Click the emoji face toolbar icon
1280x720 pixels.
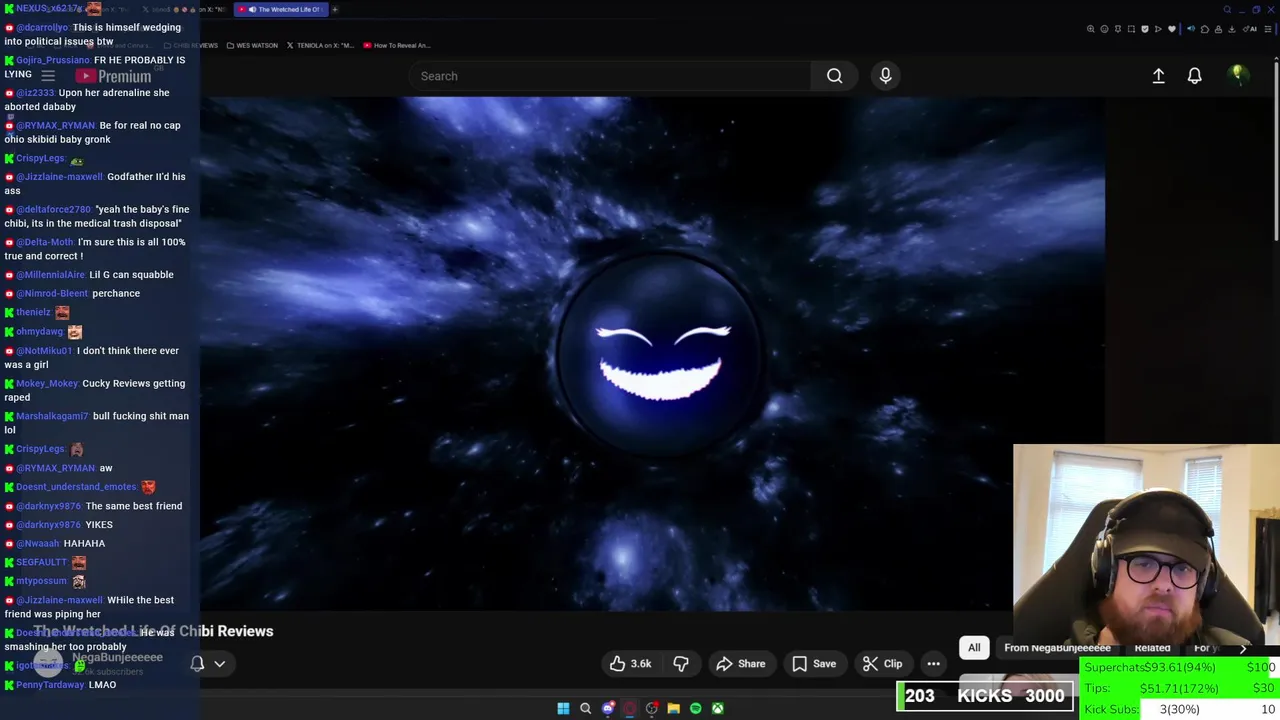coord(1104,29)
